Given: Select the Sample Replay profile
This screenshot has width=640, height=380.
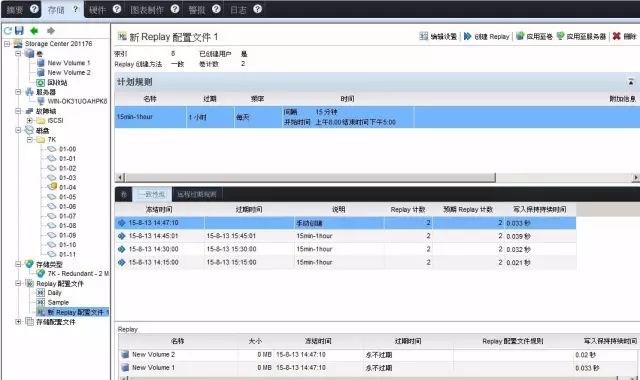Looking at the screenshot, I should [x=58, y=302].
